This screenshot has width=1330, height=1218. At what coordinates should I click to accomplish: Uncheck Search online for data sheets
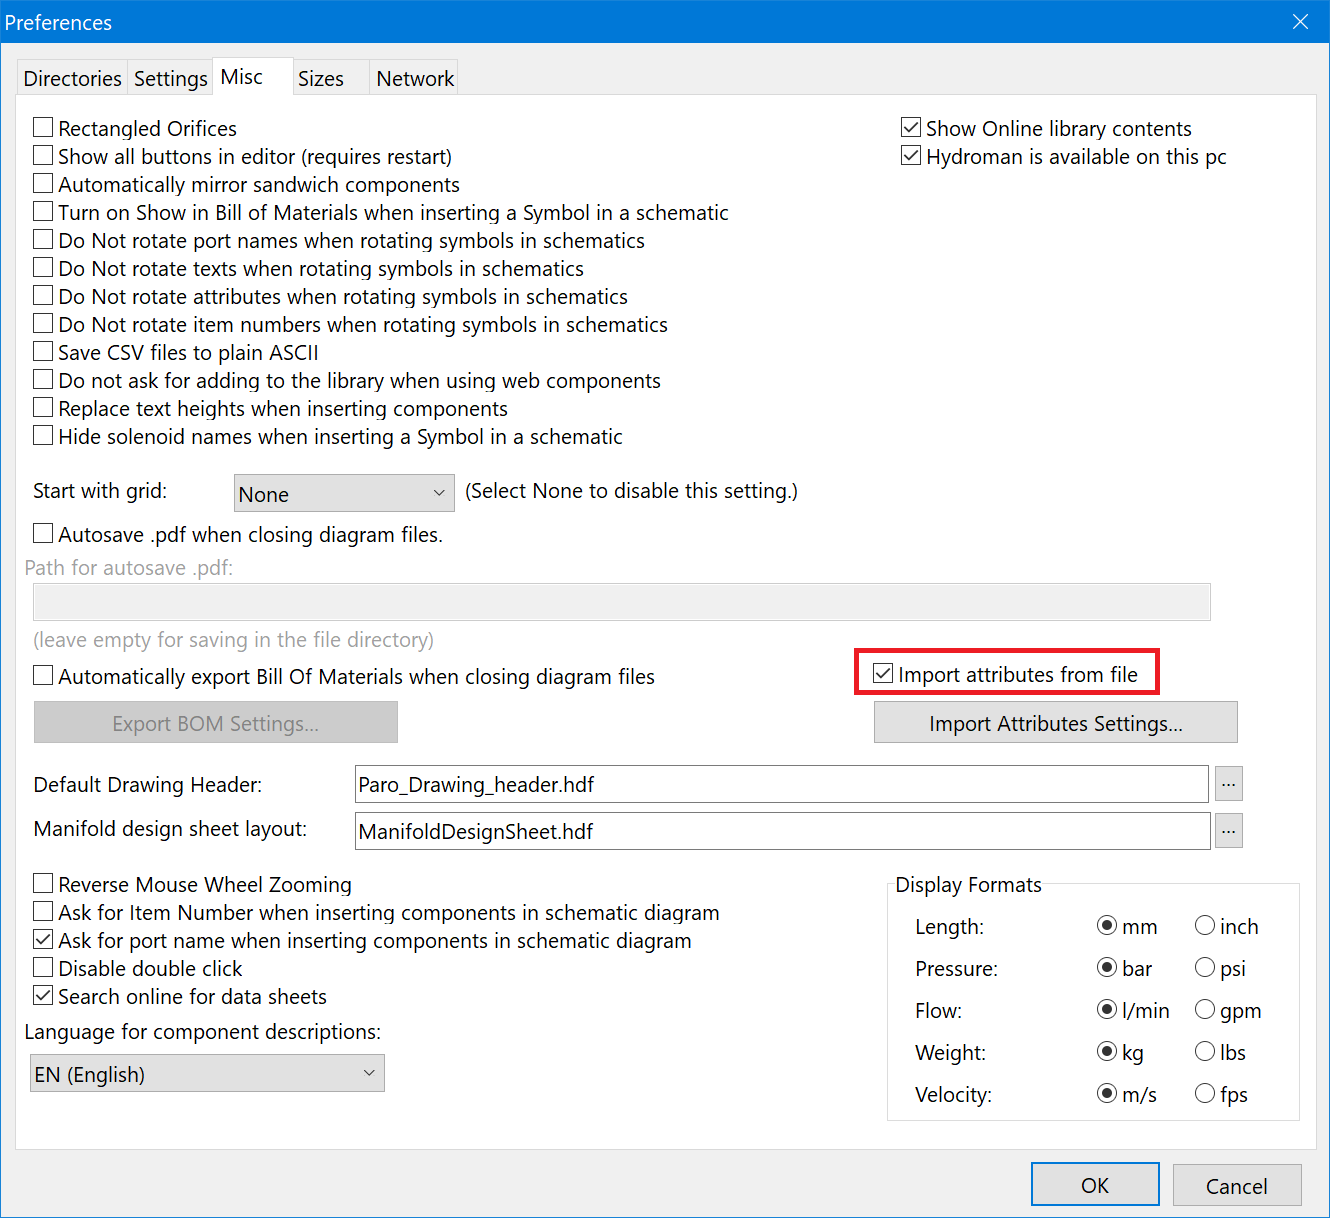tap(43, 995)
